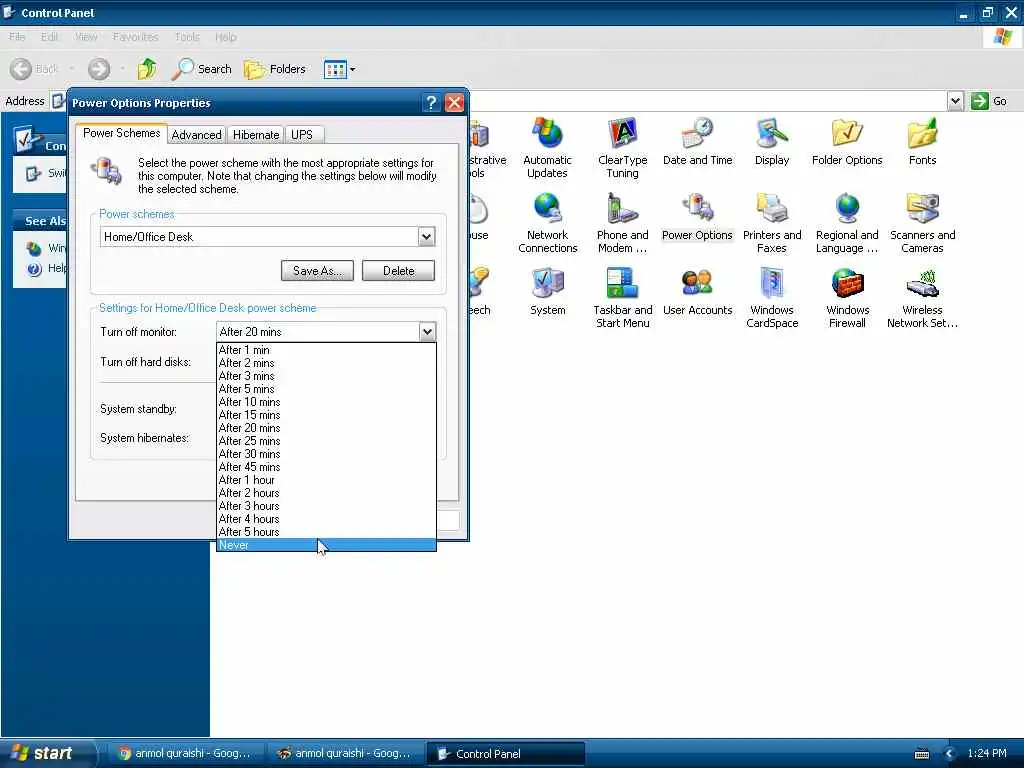Choose After 5 hours option

(326, 532)
